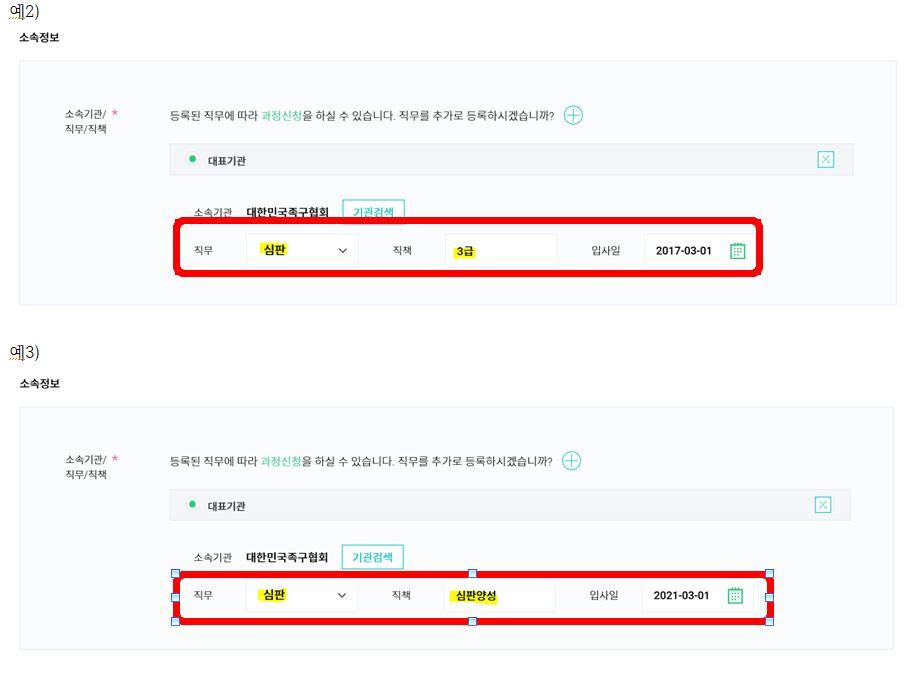This screenshot has height=679, width=913.
Task: Select the green 대표기관 radio dot in 예3
Action: (192, 505)
